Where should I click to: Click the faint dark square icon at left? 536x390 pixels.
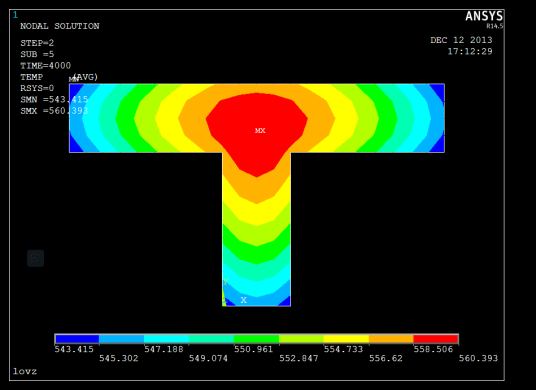pos(36,258)
